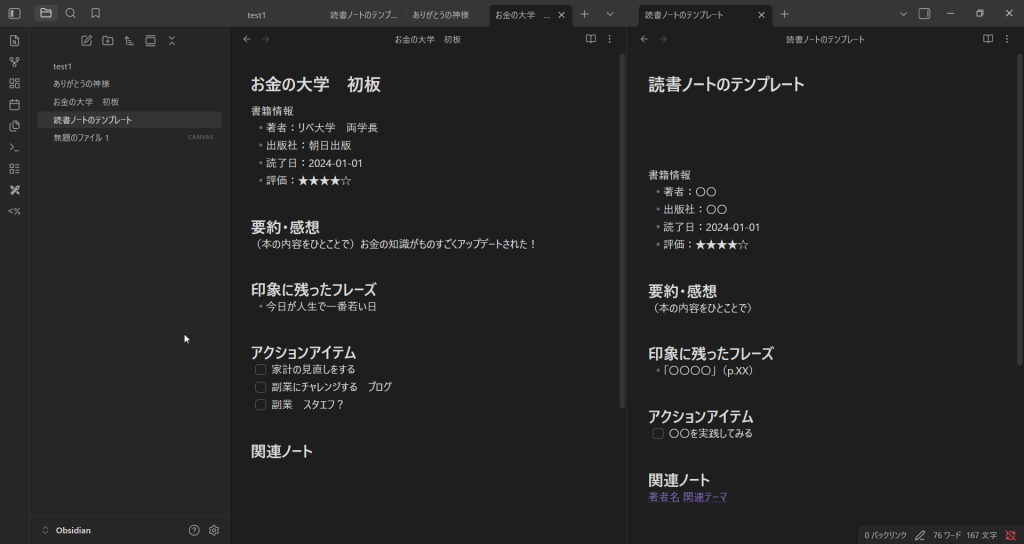The height and width of the screenshot is (544, 1024).
Task: Check the ○○を実践してみる task
Action: click(658, 434)
